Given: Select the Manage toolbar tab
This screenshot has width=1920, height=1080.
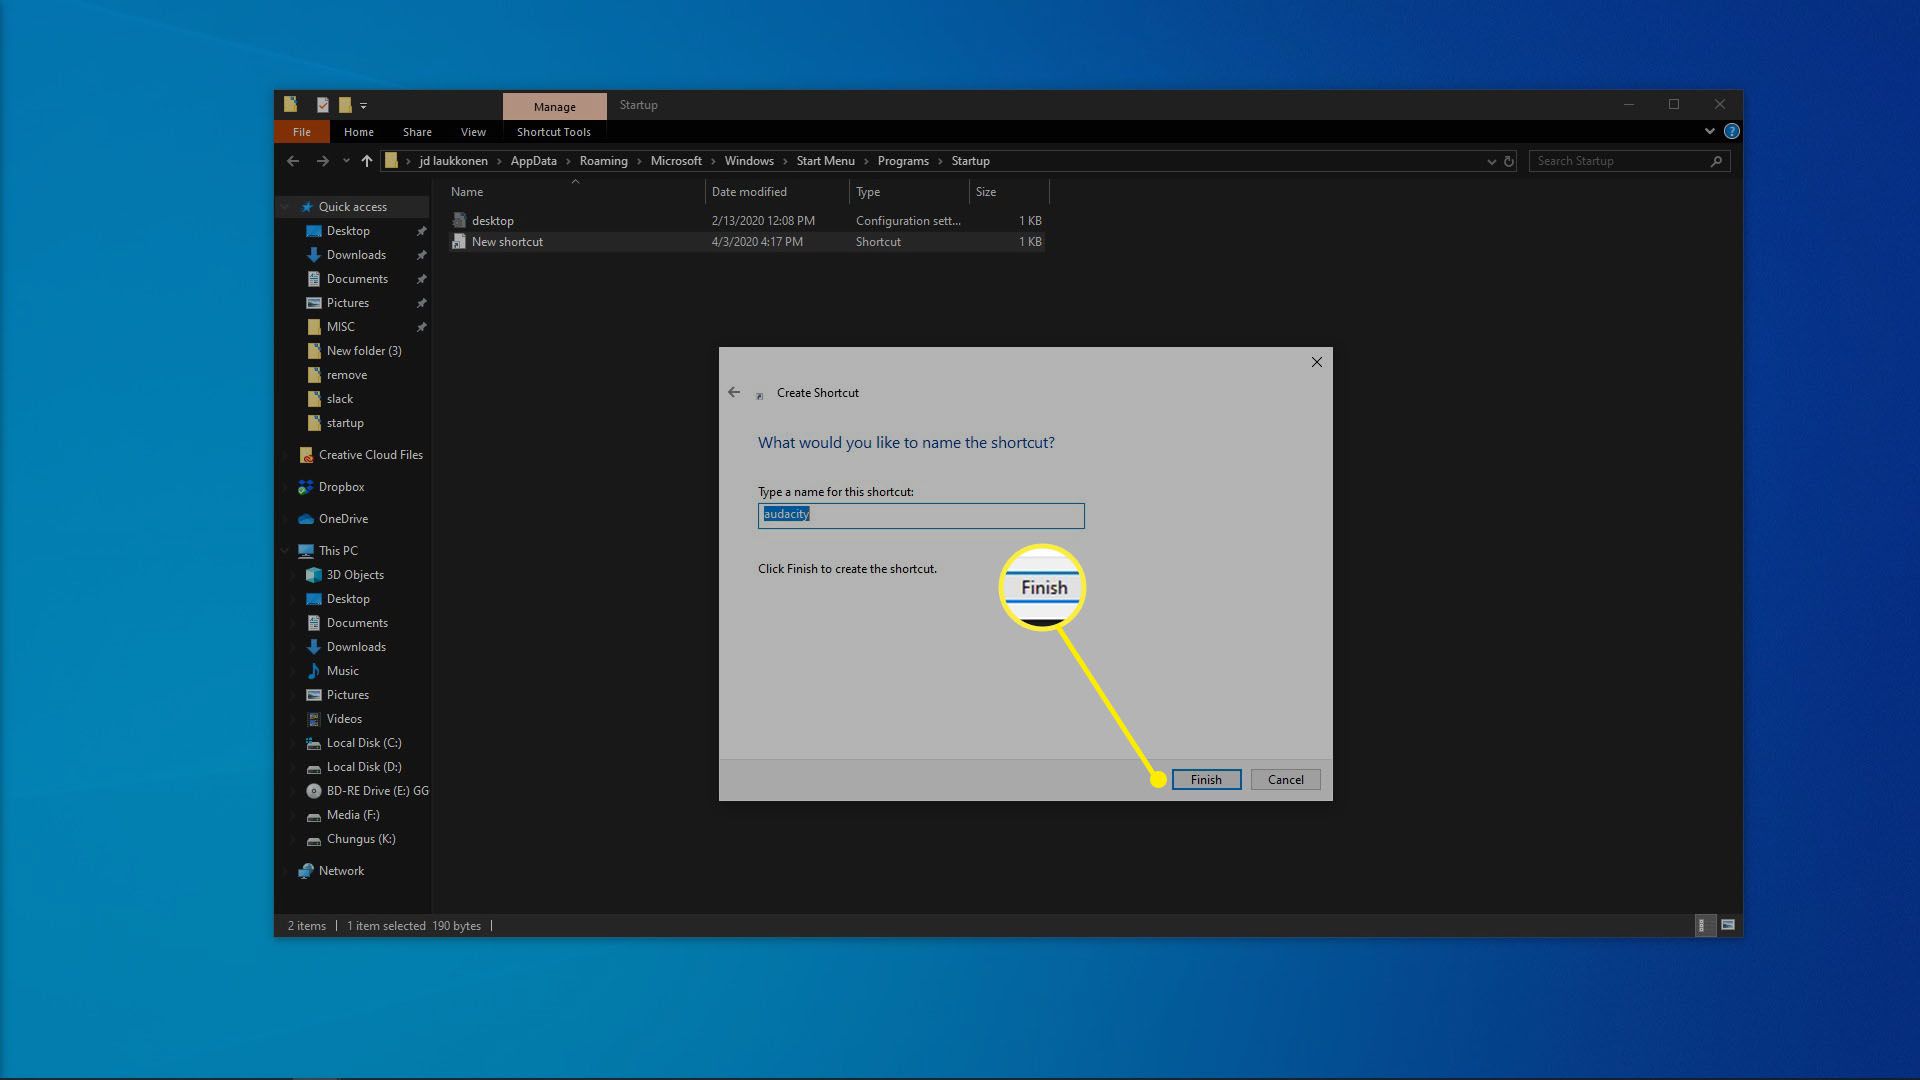Looking at the screenshot, I should (x=553, y=105).
